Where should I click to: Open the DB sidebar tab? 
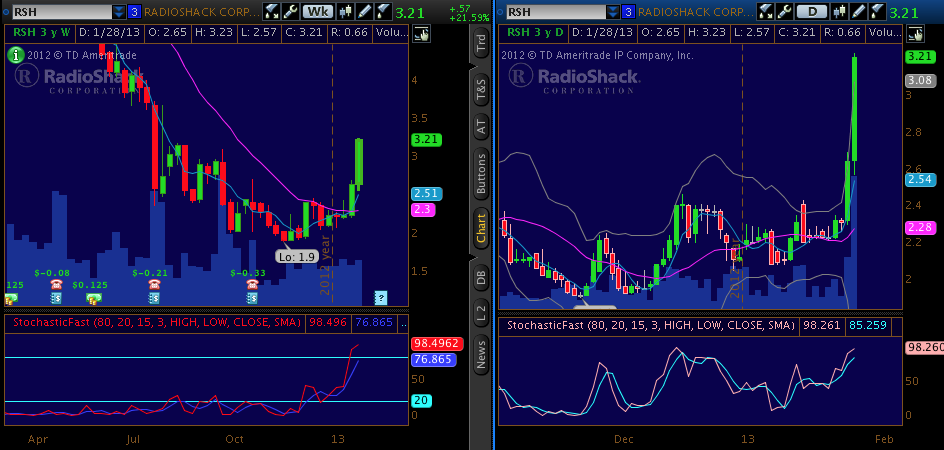click(481, 277)
